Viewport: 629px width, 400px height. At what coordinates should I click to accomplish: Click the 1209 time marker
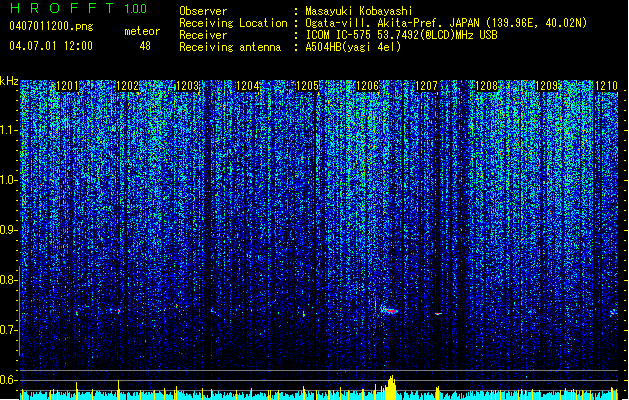[546, 86]
